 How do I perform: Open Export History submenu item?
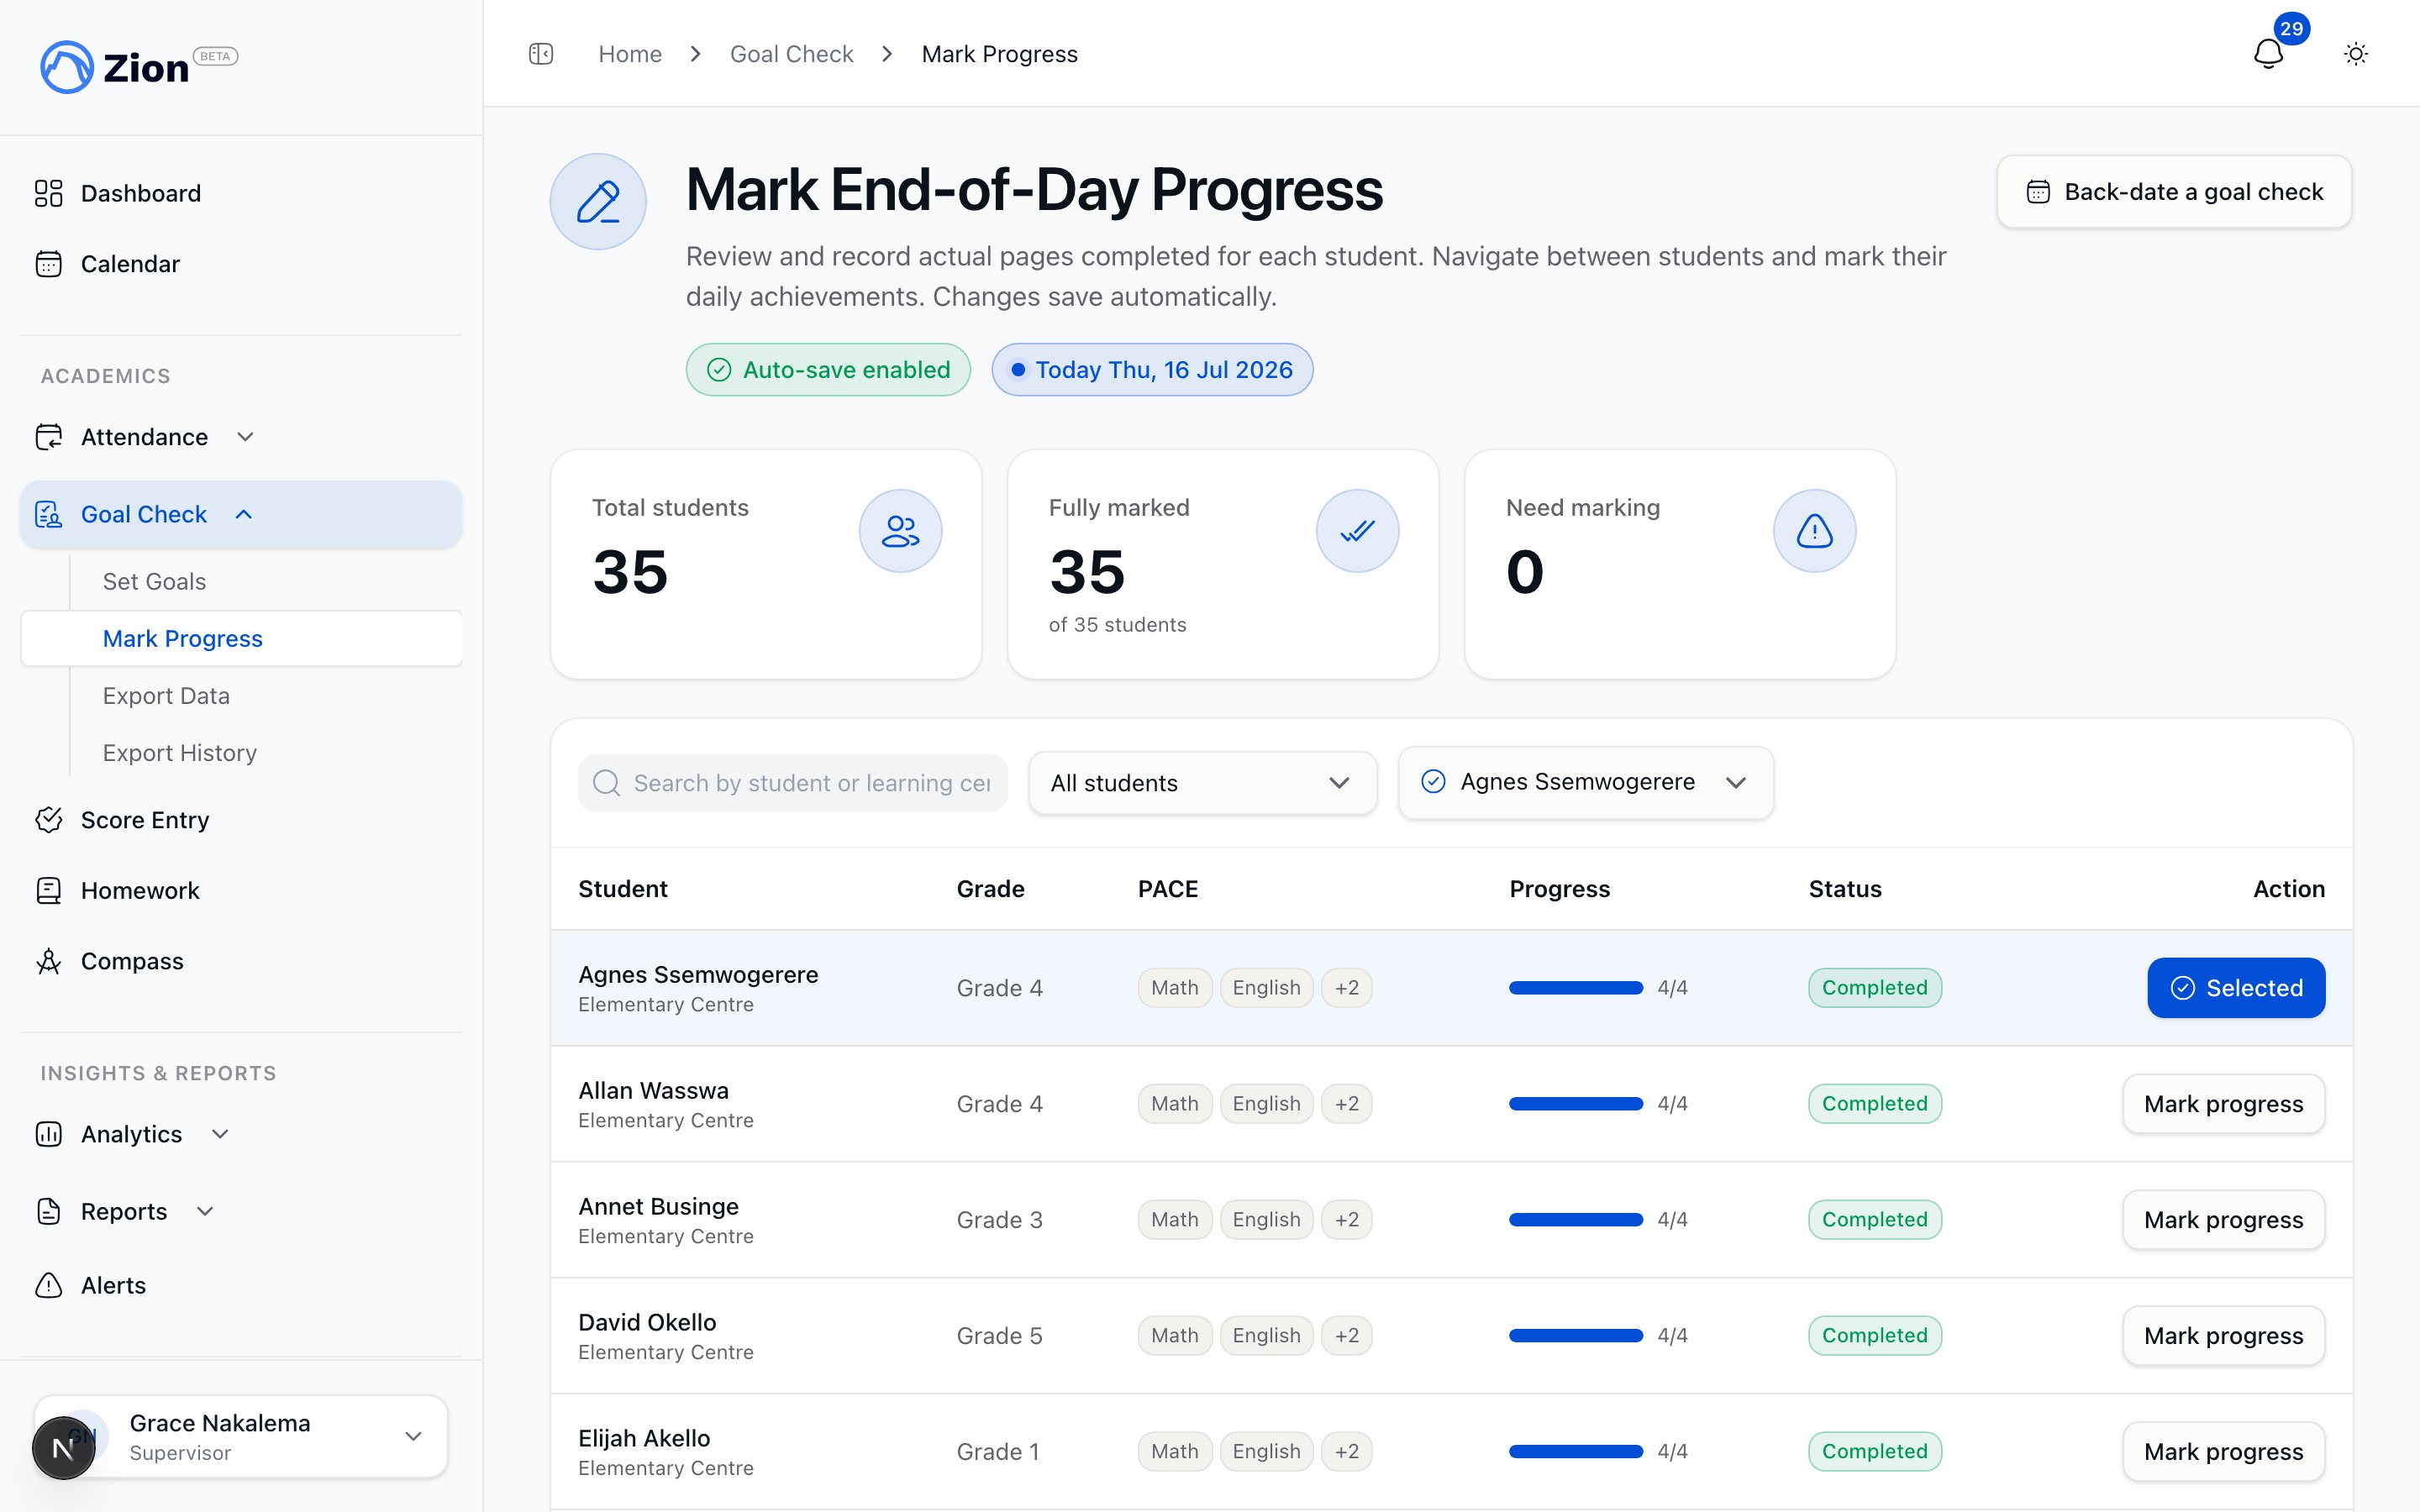click(x=180, y=753)
